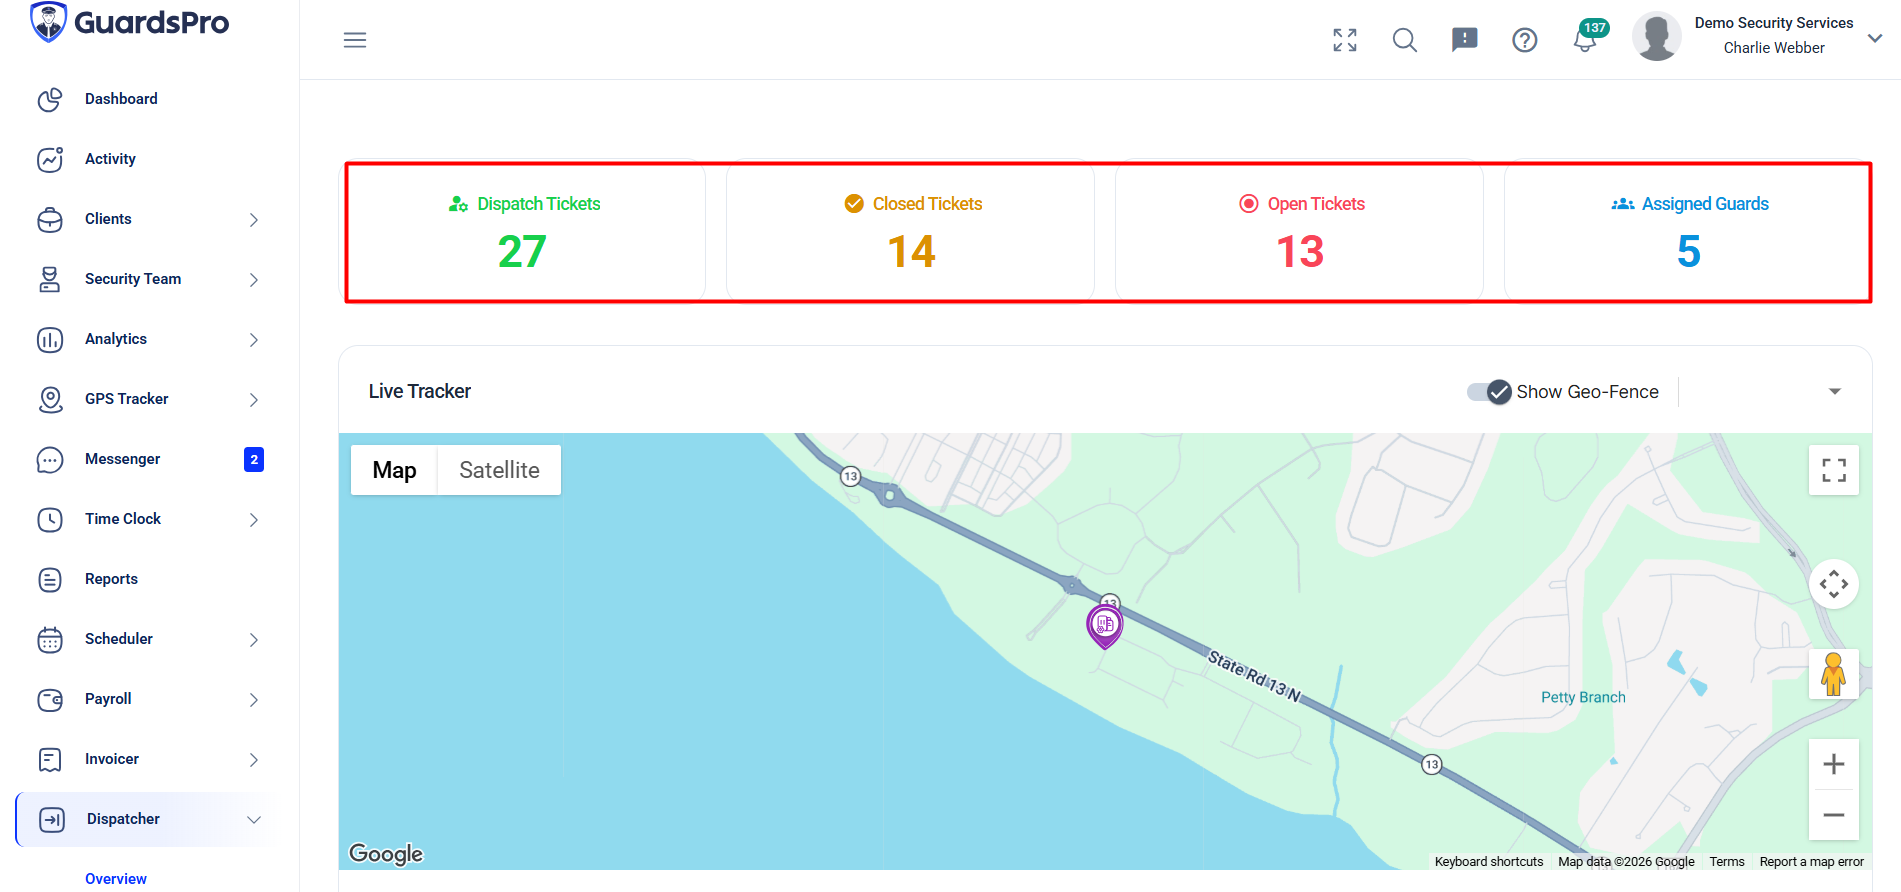Open user profile dropdown arrow
Screen dimensions: 1901x892
[x=1875, y=38]
